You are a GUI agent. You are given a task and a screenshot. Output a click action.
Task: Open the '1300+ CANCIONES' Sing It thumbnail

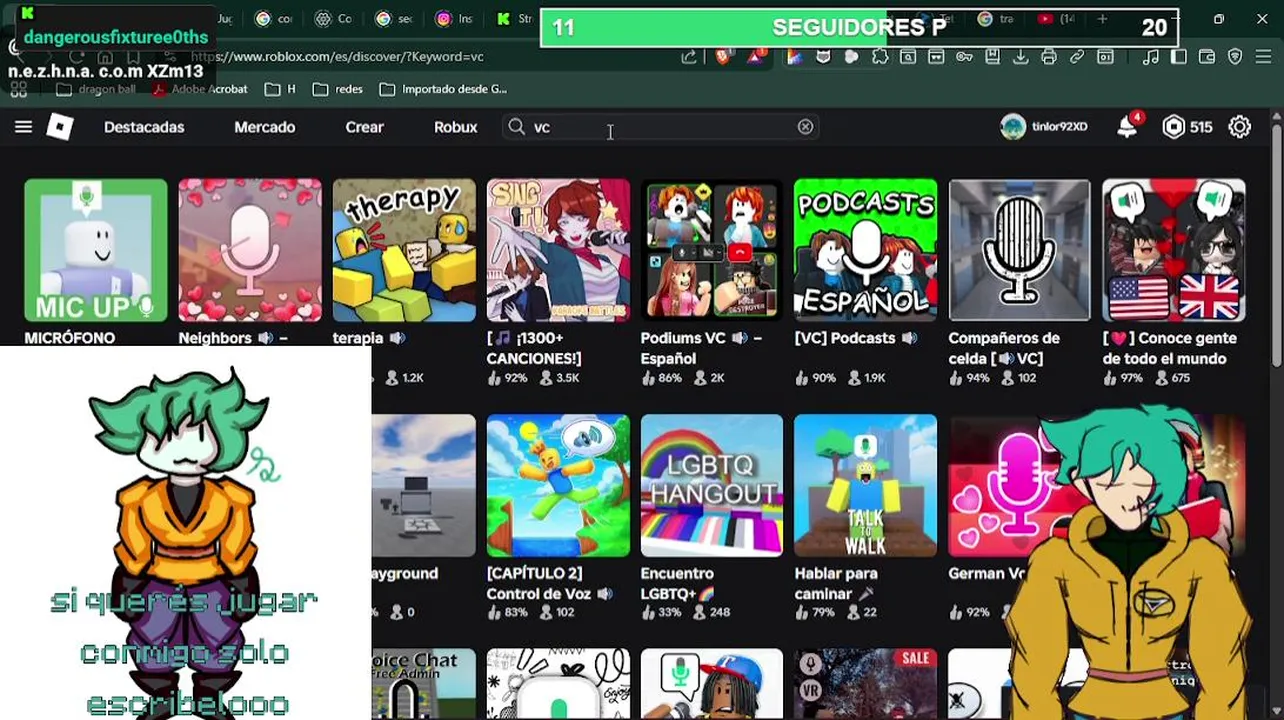[558, 250]
